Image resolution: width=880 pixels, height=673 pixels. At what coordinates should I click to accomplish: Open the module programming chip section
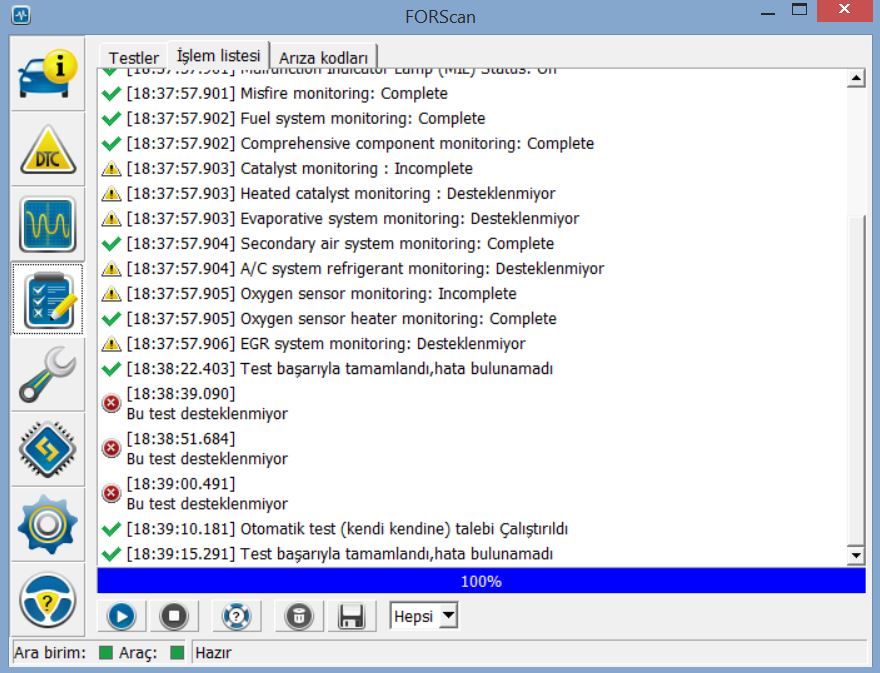48,450
